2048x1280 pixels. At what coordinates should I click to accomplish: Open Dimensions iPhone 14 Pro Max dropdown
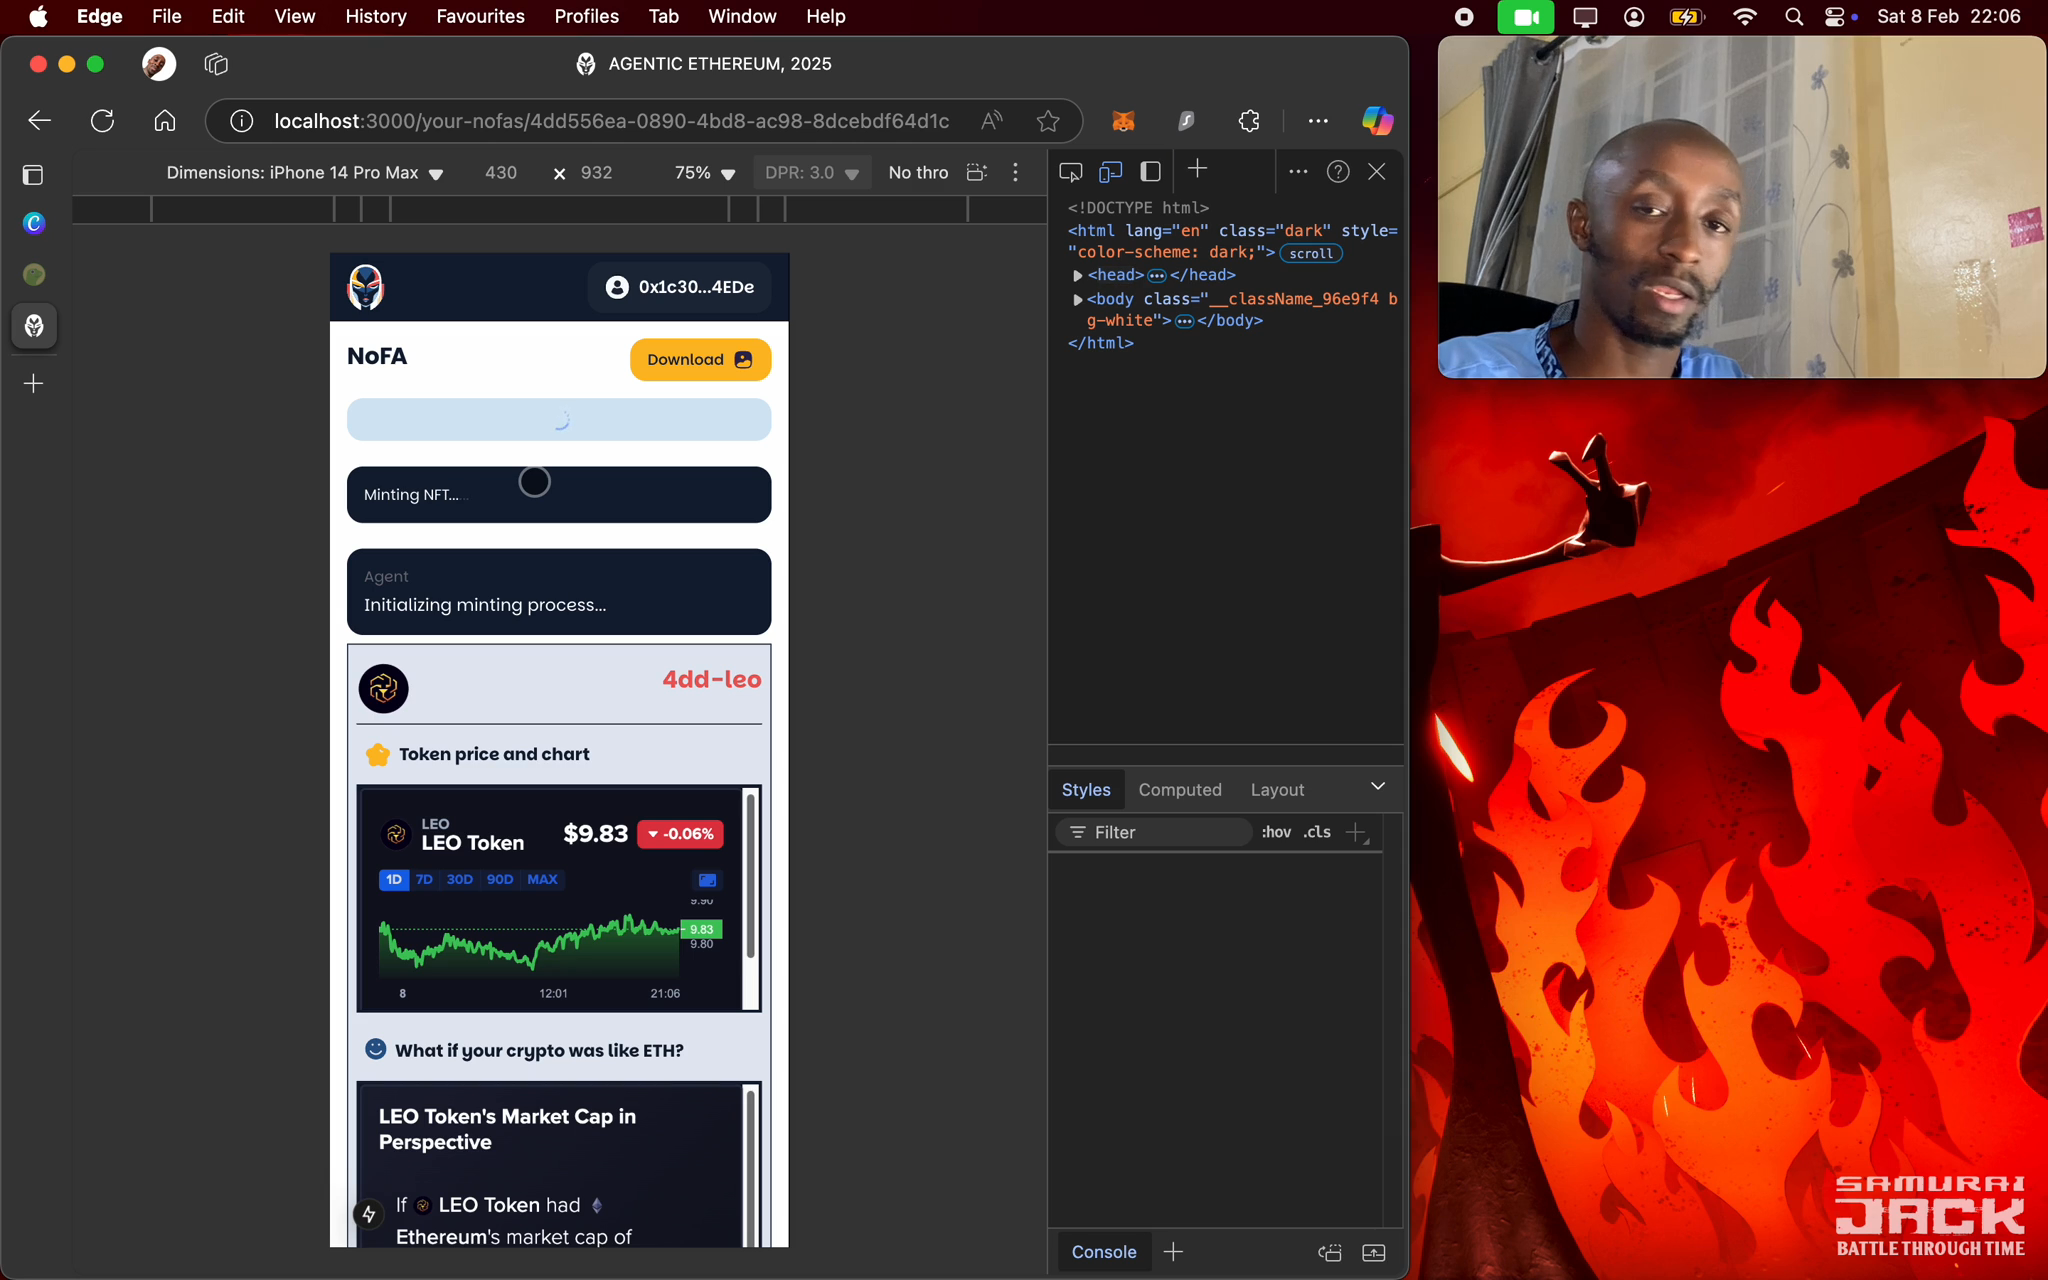click(x=305, y=173)
